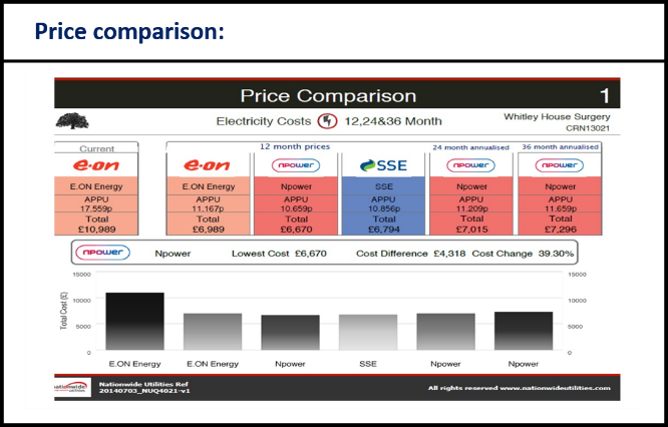
Task: Click the APPU value '17.559p'
Action: pyautogui.click(x=96, y=208)
